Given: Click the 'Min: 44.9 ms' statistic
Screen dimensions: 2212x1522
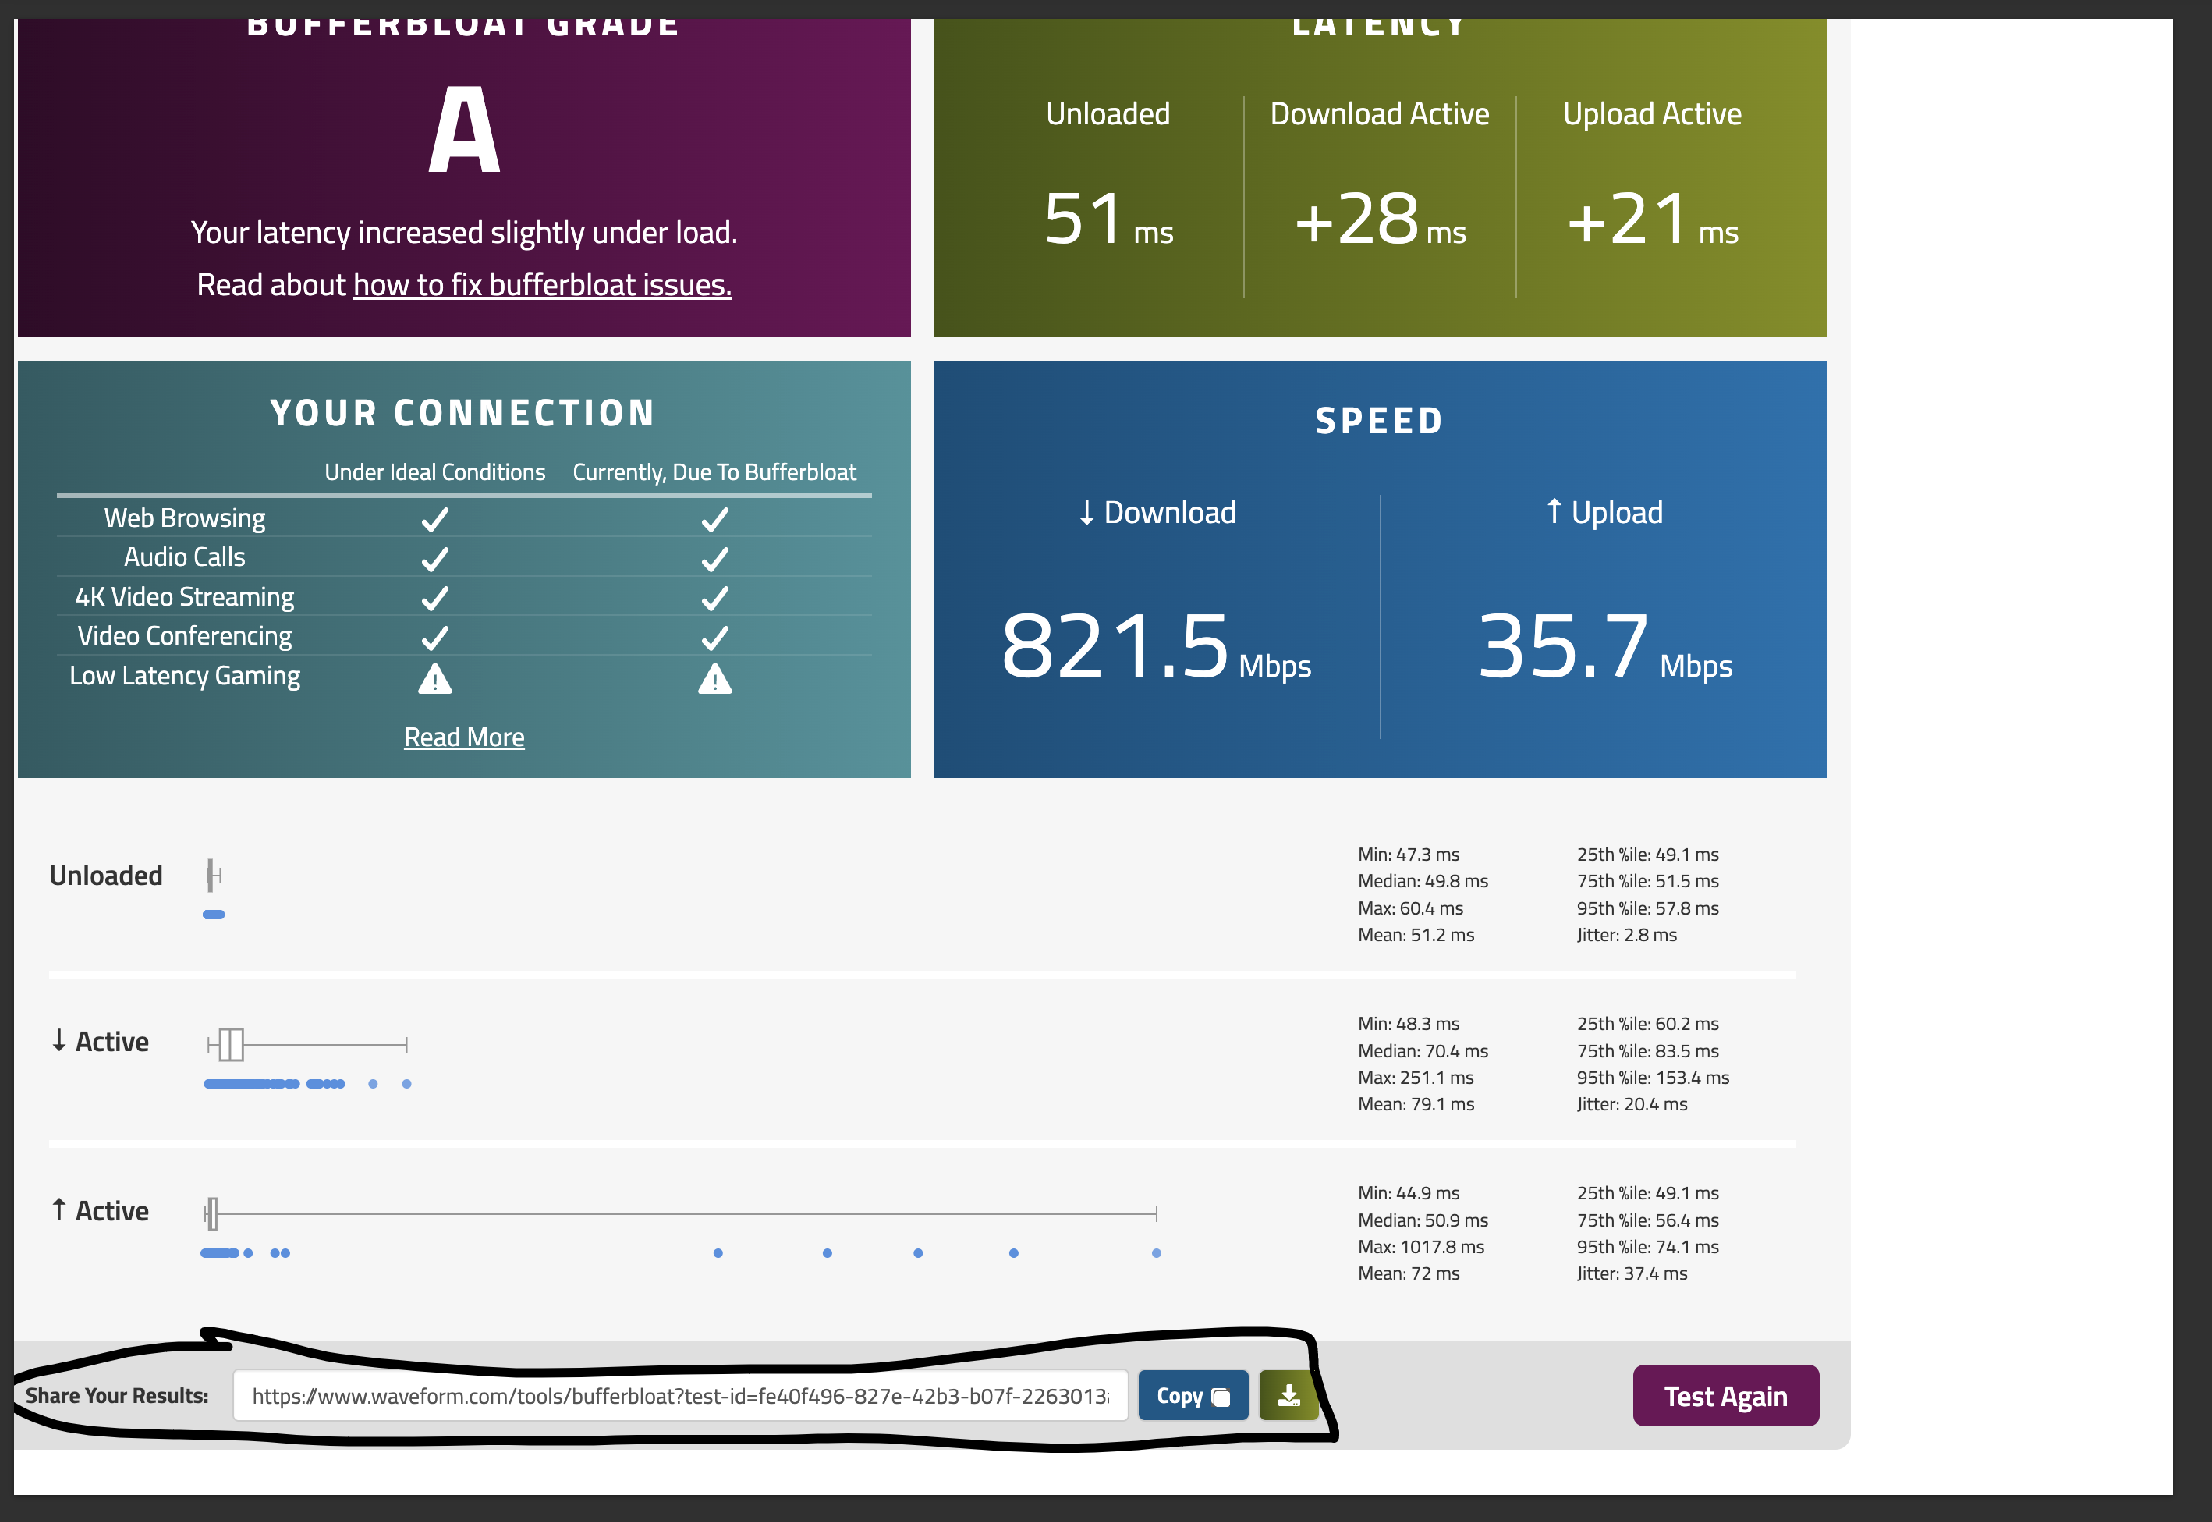Looking at the screenshot, I should point(1408,1193).
